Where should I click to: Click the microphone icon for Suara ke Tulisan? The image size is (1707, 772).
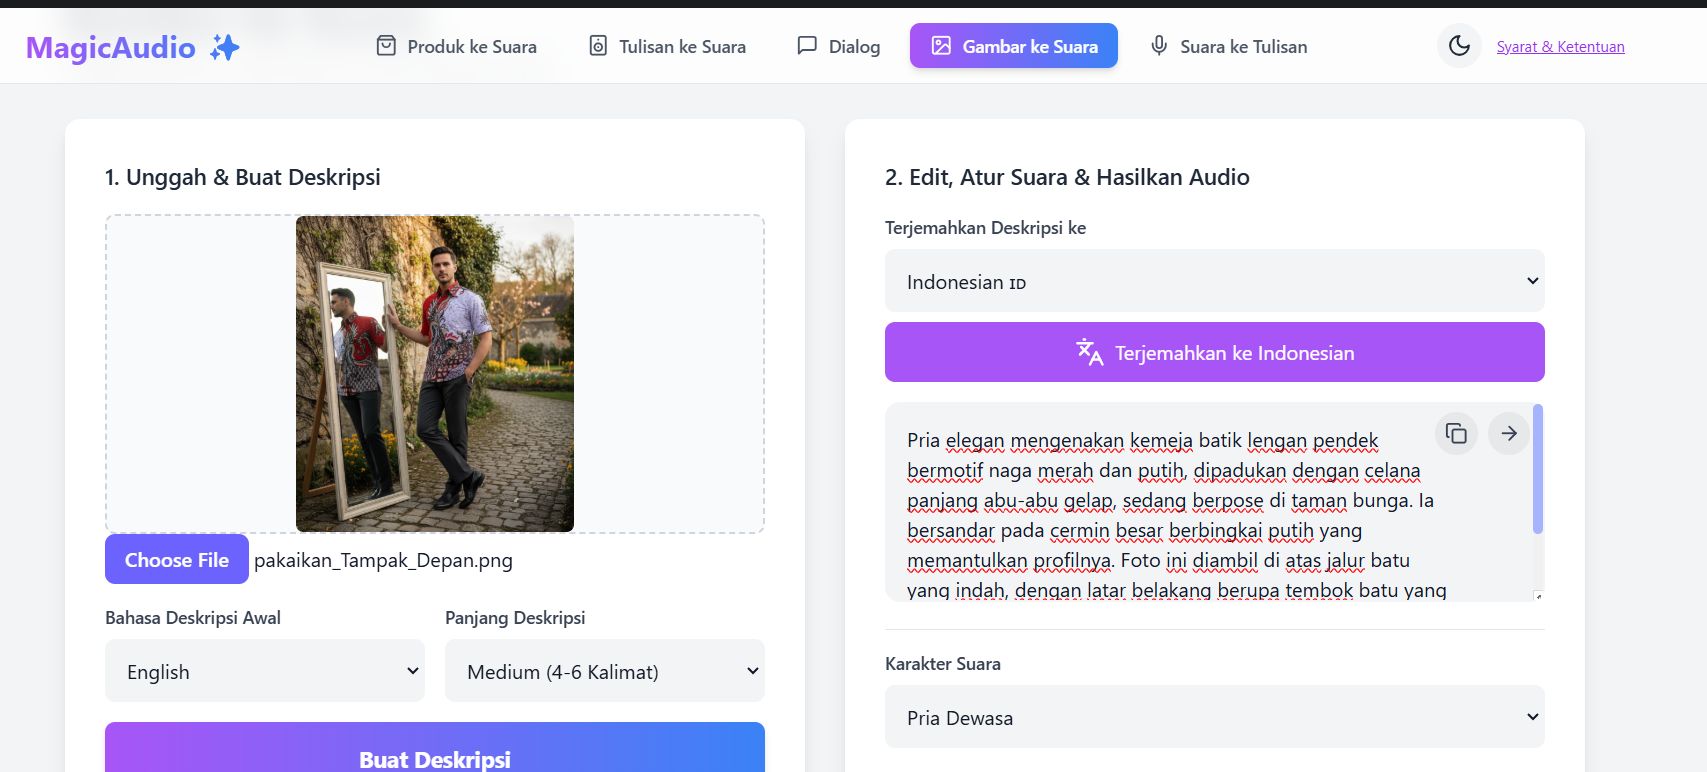coord(1159,46)
